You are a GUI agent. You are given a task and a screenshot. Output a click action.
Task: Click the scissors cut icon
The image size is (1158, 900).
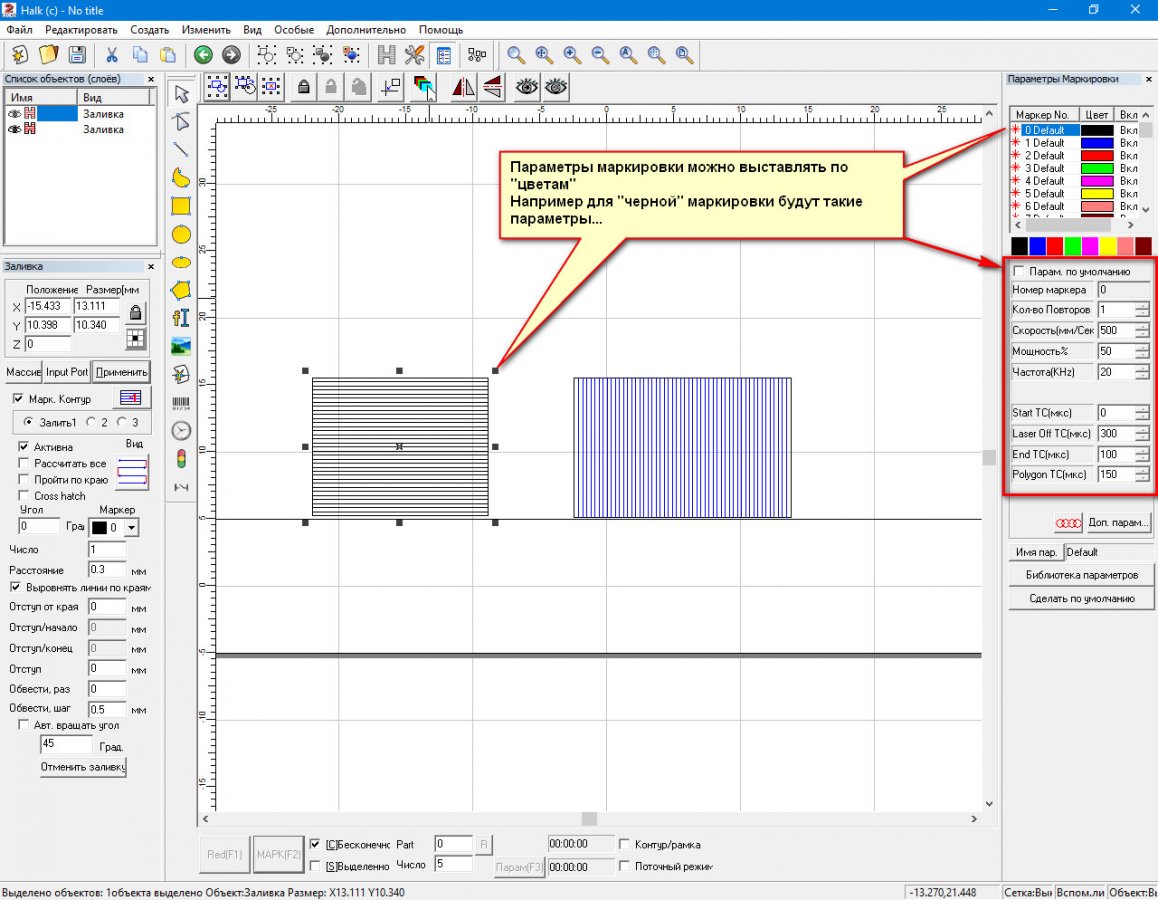click(x=112, y=55)
